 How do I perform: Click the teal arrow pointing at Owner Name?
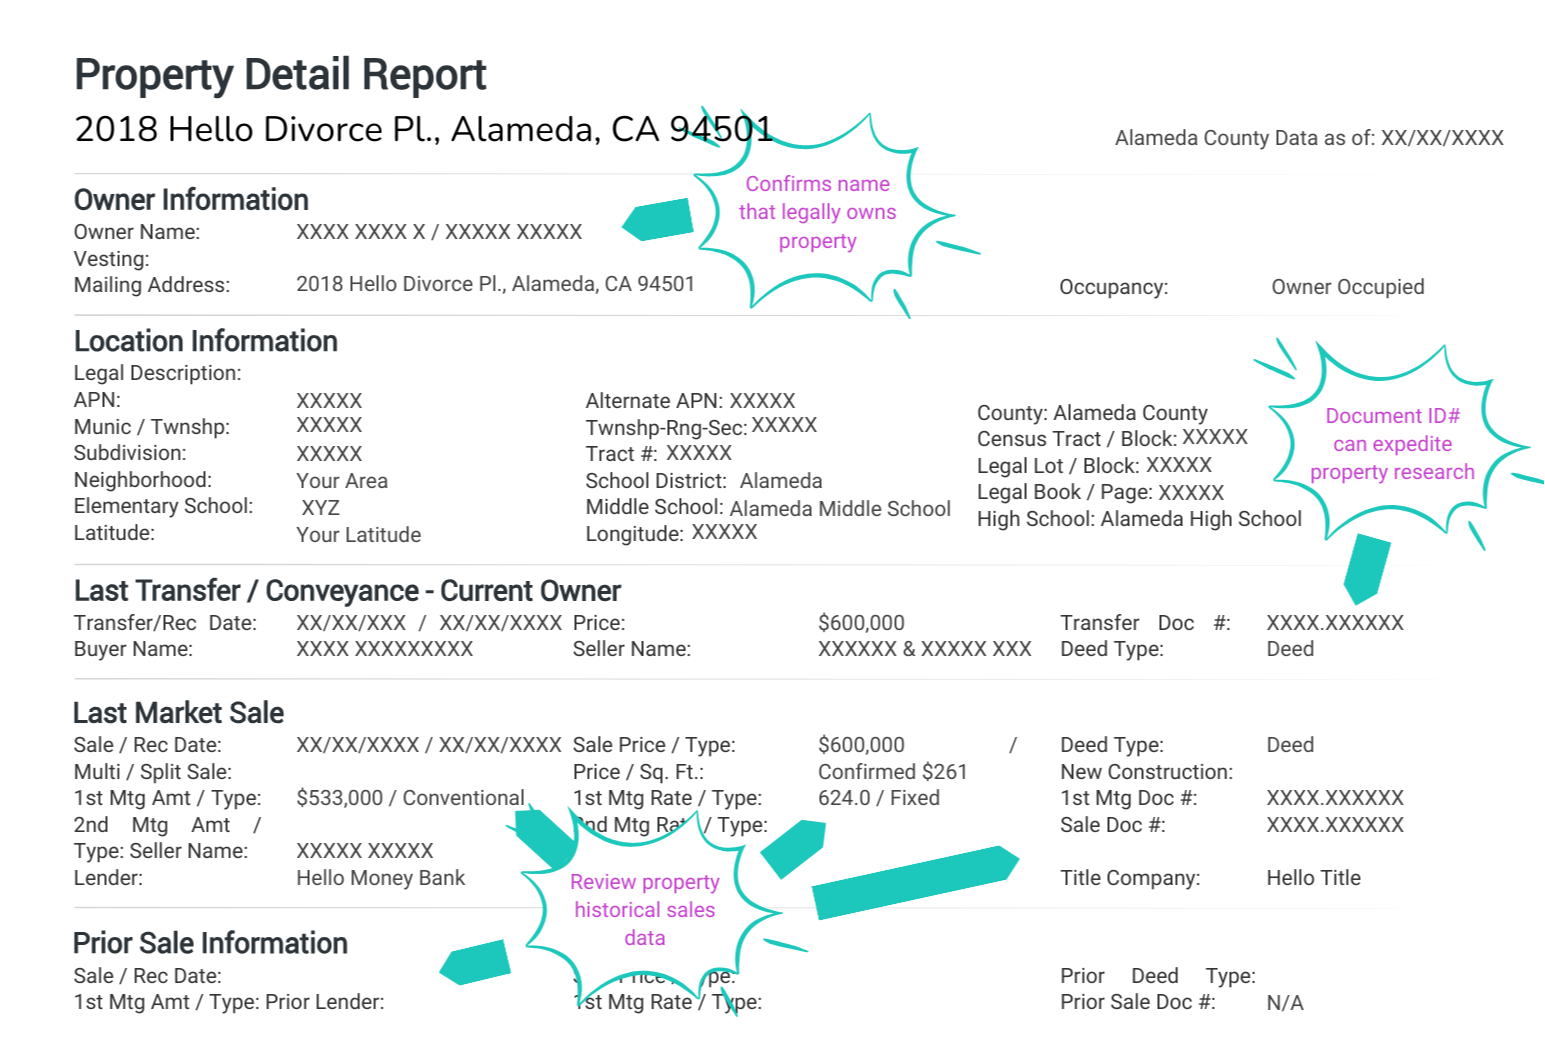pos(657,220)
